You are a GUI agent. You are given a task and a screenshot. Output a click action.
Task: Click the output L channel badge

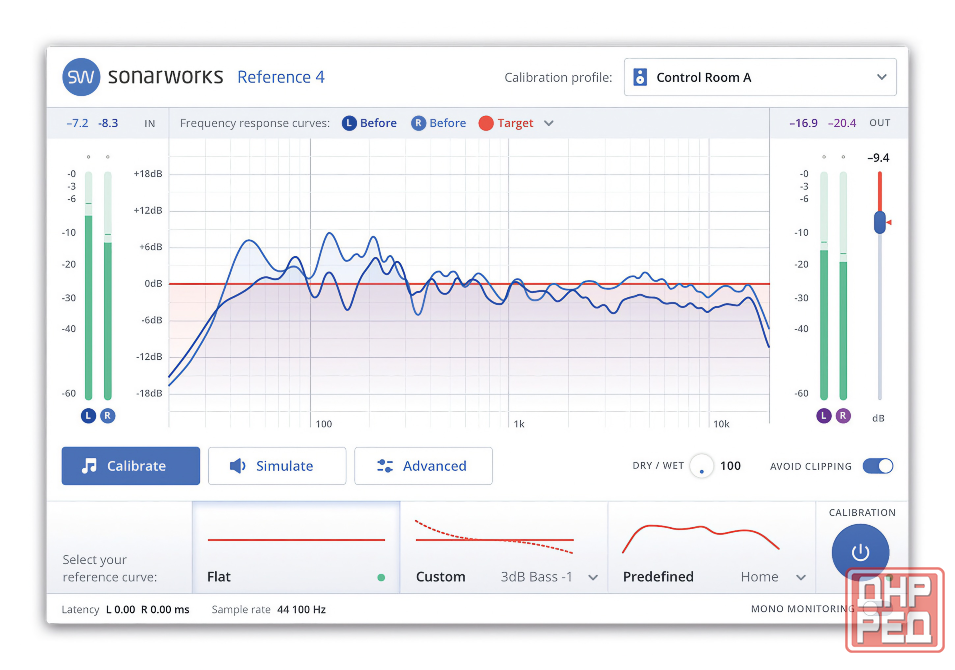click(824, 416)
